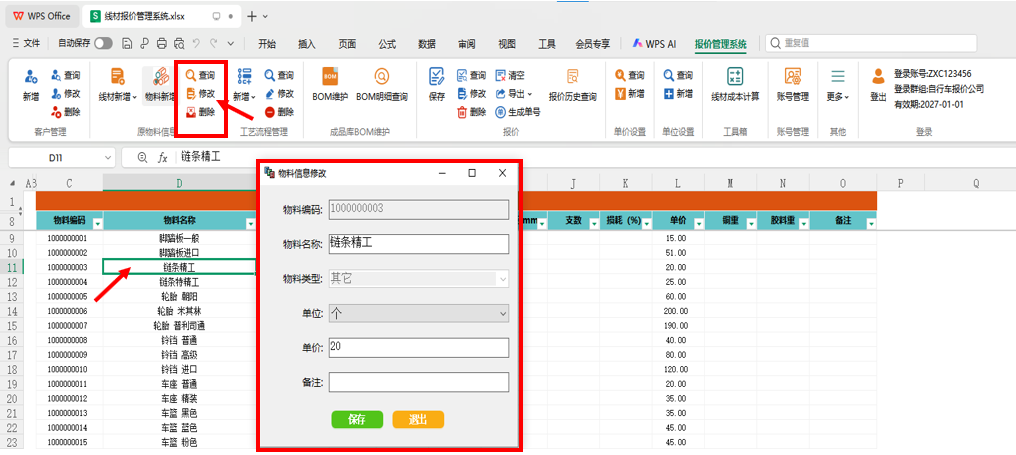Screen dimensions: 1016x455
Task: Click 删除 in the 工艺流程管理 group
Action: 279,111
